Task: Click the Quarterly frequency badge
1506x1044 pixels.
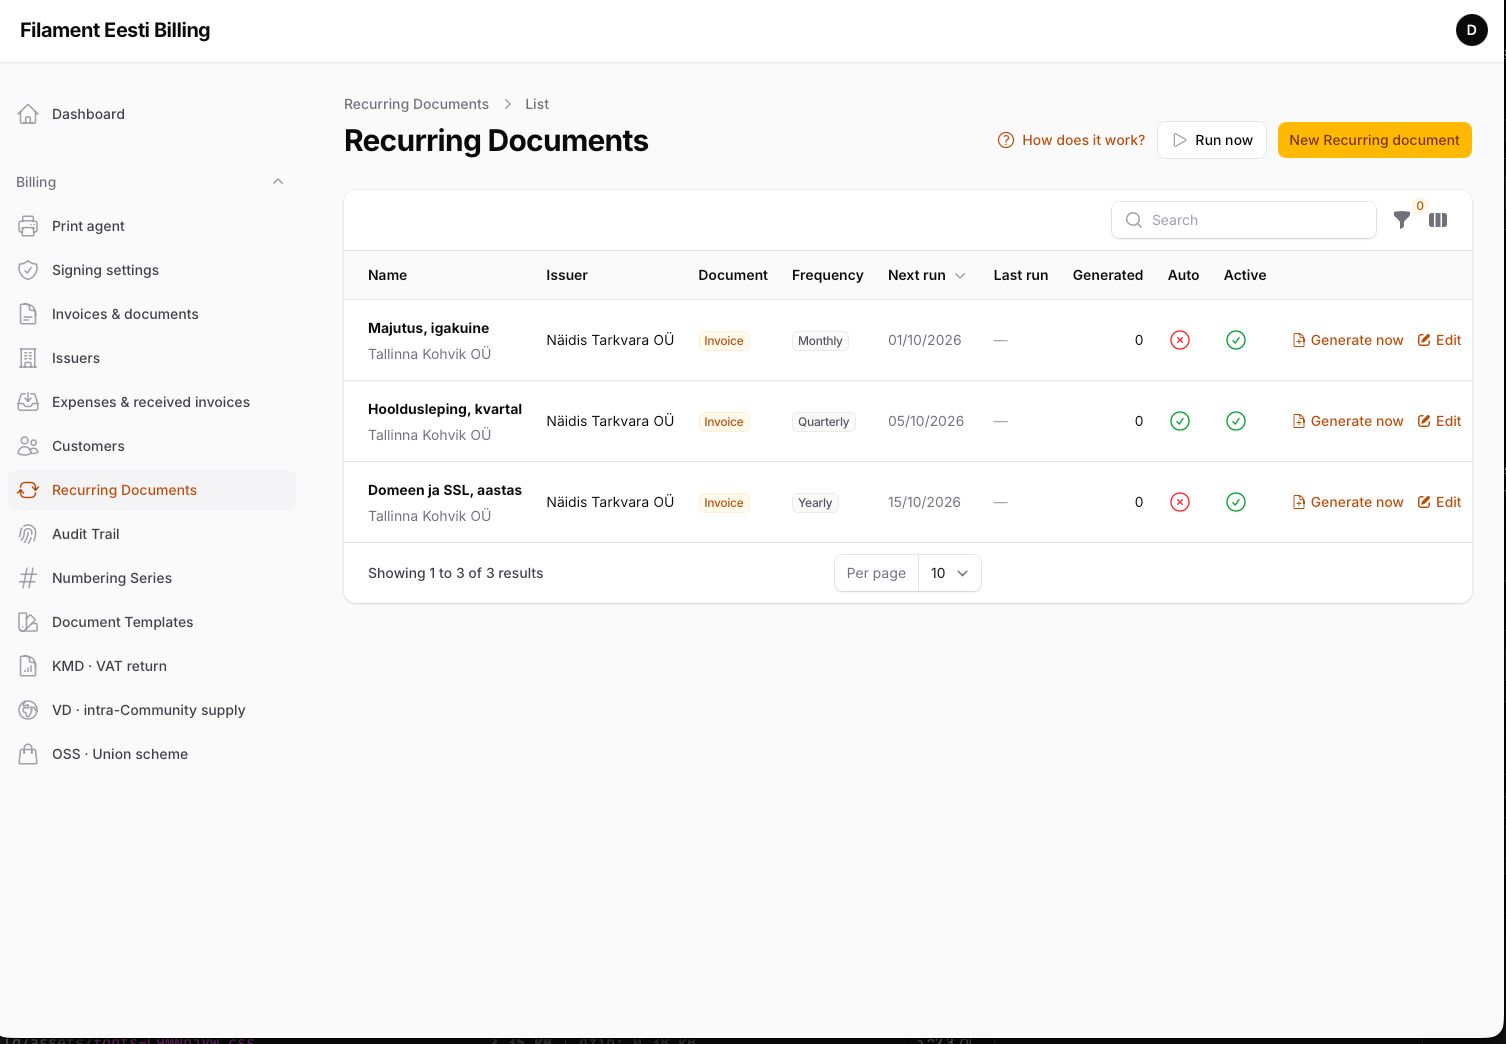Action: tap(823, 422)
